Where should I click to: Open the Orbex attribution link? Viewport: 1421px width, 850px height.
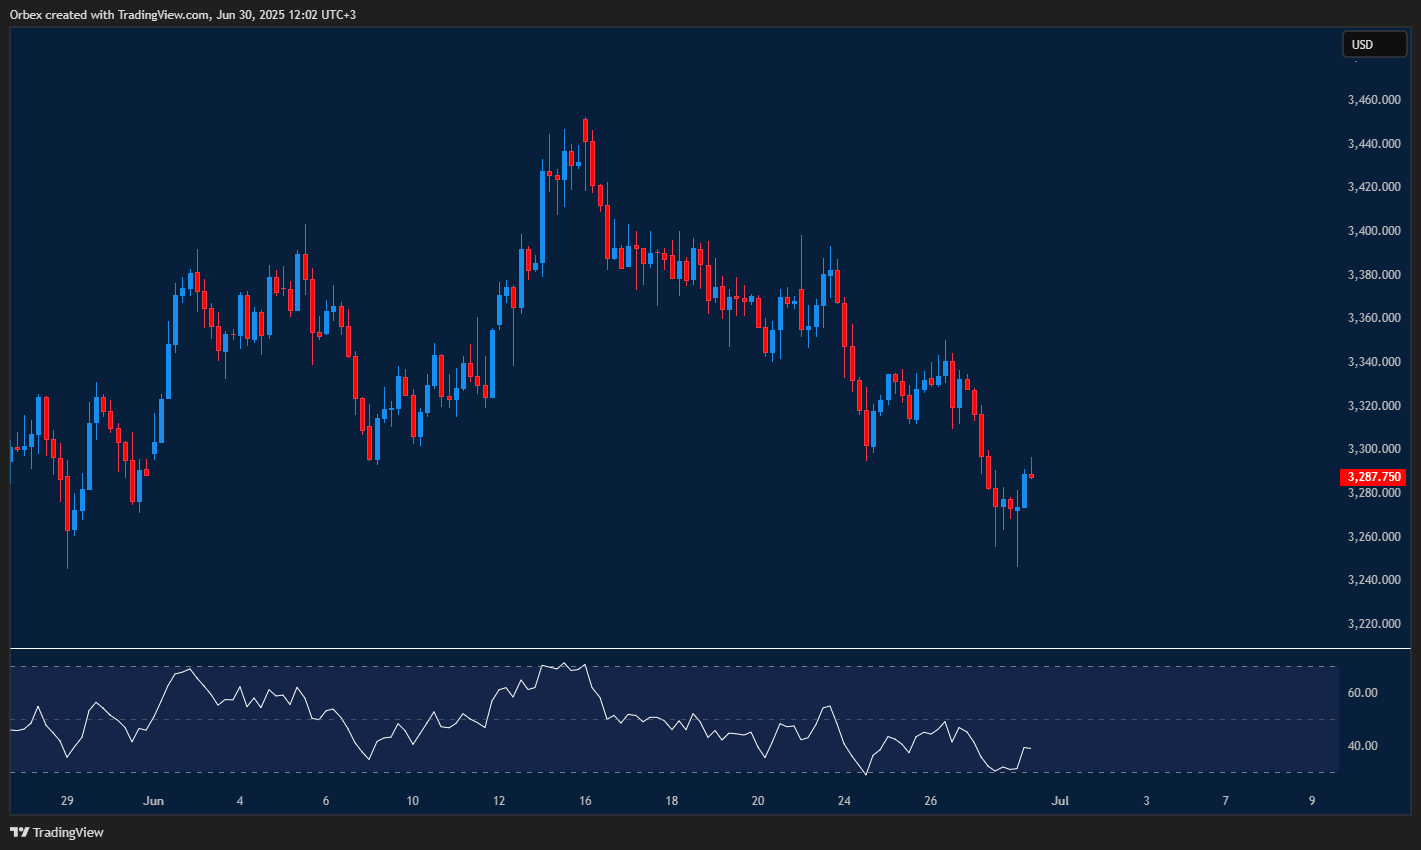(x=25, y=14)
